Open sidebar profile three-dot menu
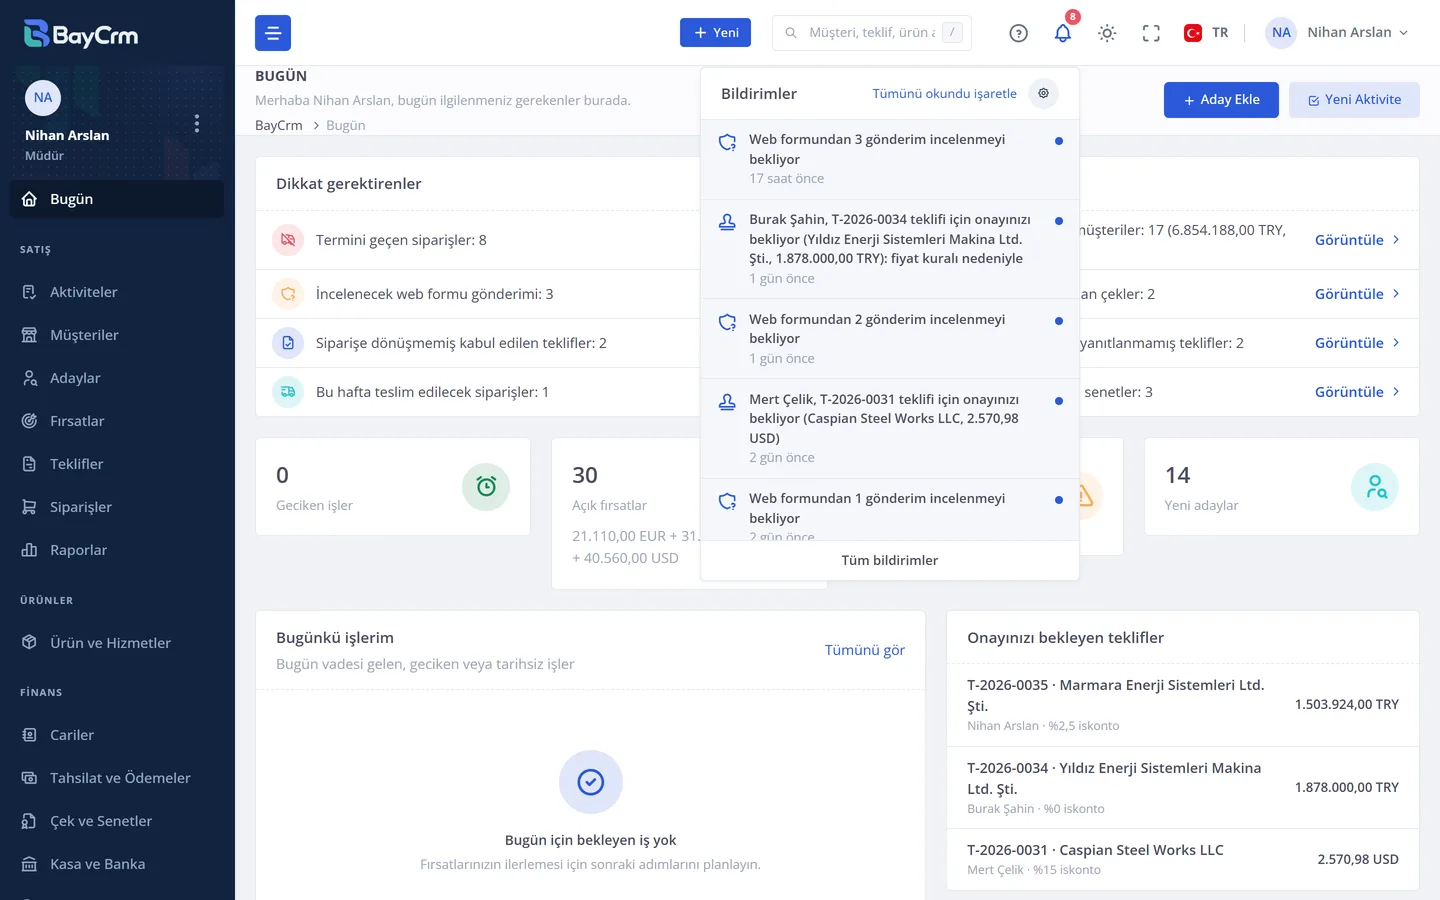Viewport: 1440px width, 900px height. click(x=197, y=123)
